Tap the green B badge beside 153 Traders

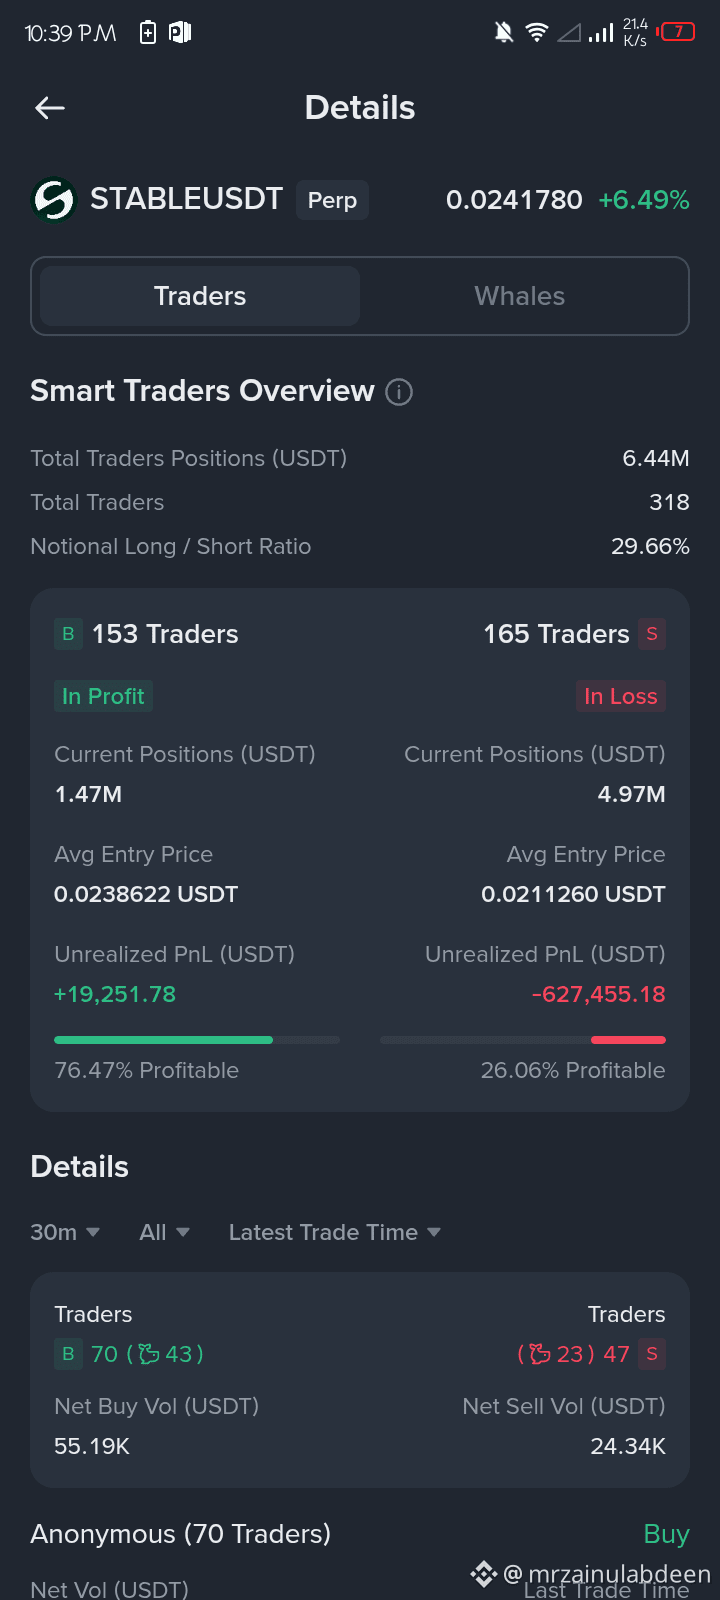pyautogui.click(x=68, y=634)
